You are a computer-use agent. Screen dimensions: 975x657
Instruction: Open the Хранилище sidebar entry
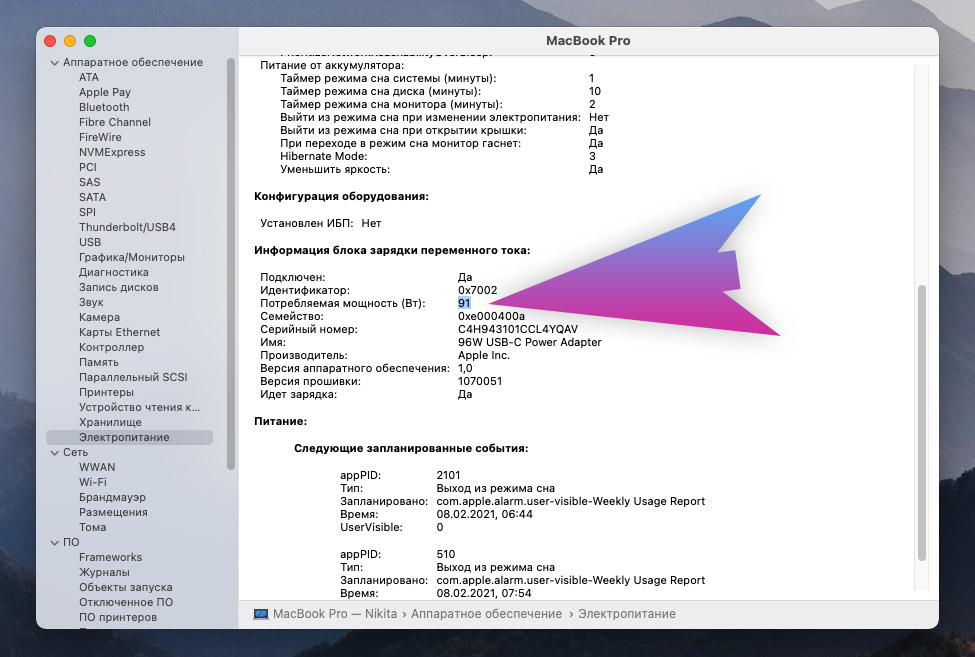tap(108, 422)
